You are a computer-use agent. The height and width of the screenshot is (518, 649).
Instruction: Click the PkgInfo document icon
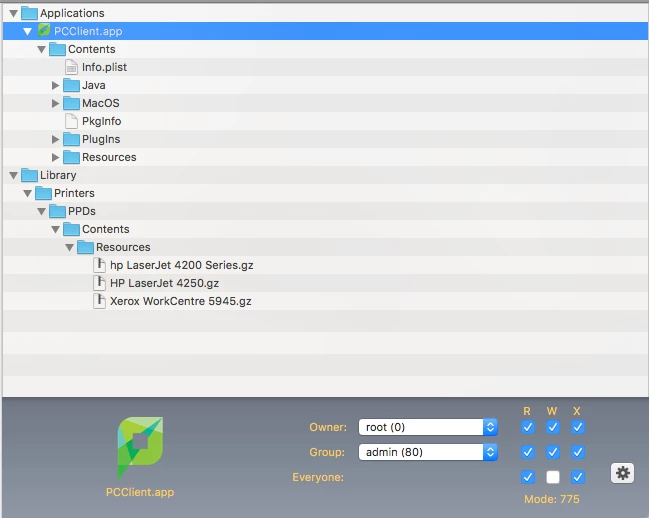point(72,121)
